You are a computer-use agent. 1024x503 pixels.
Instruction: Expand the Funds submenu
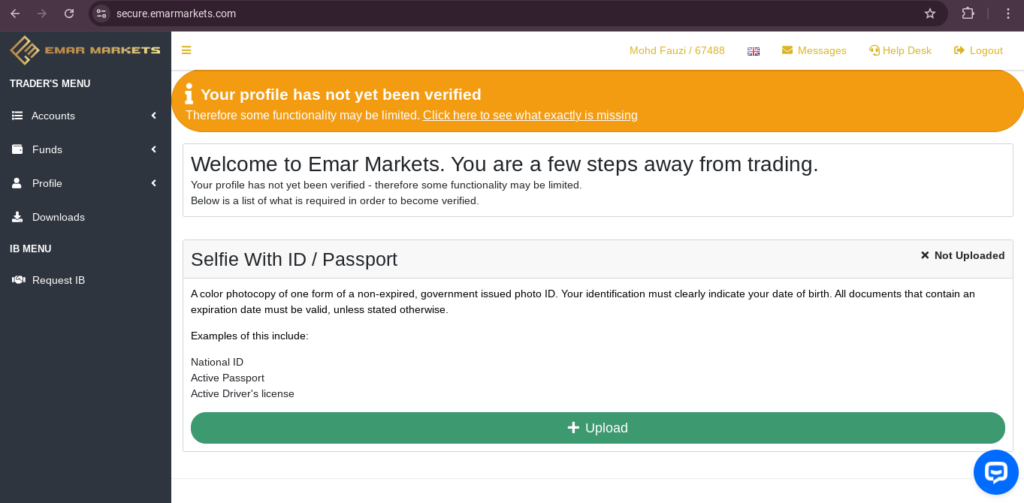click(85, 150)
